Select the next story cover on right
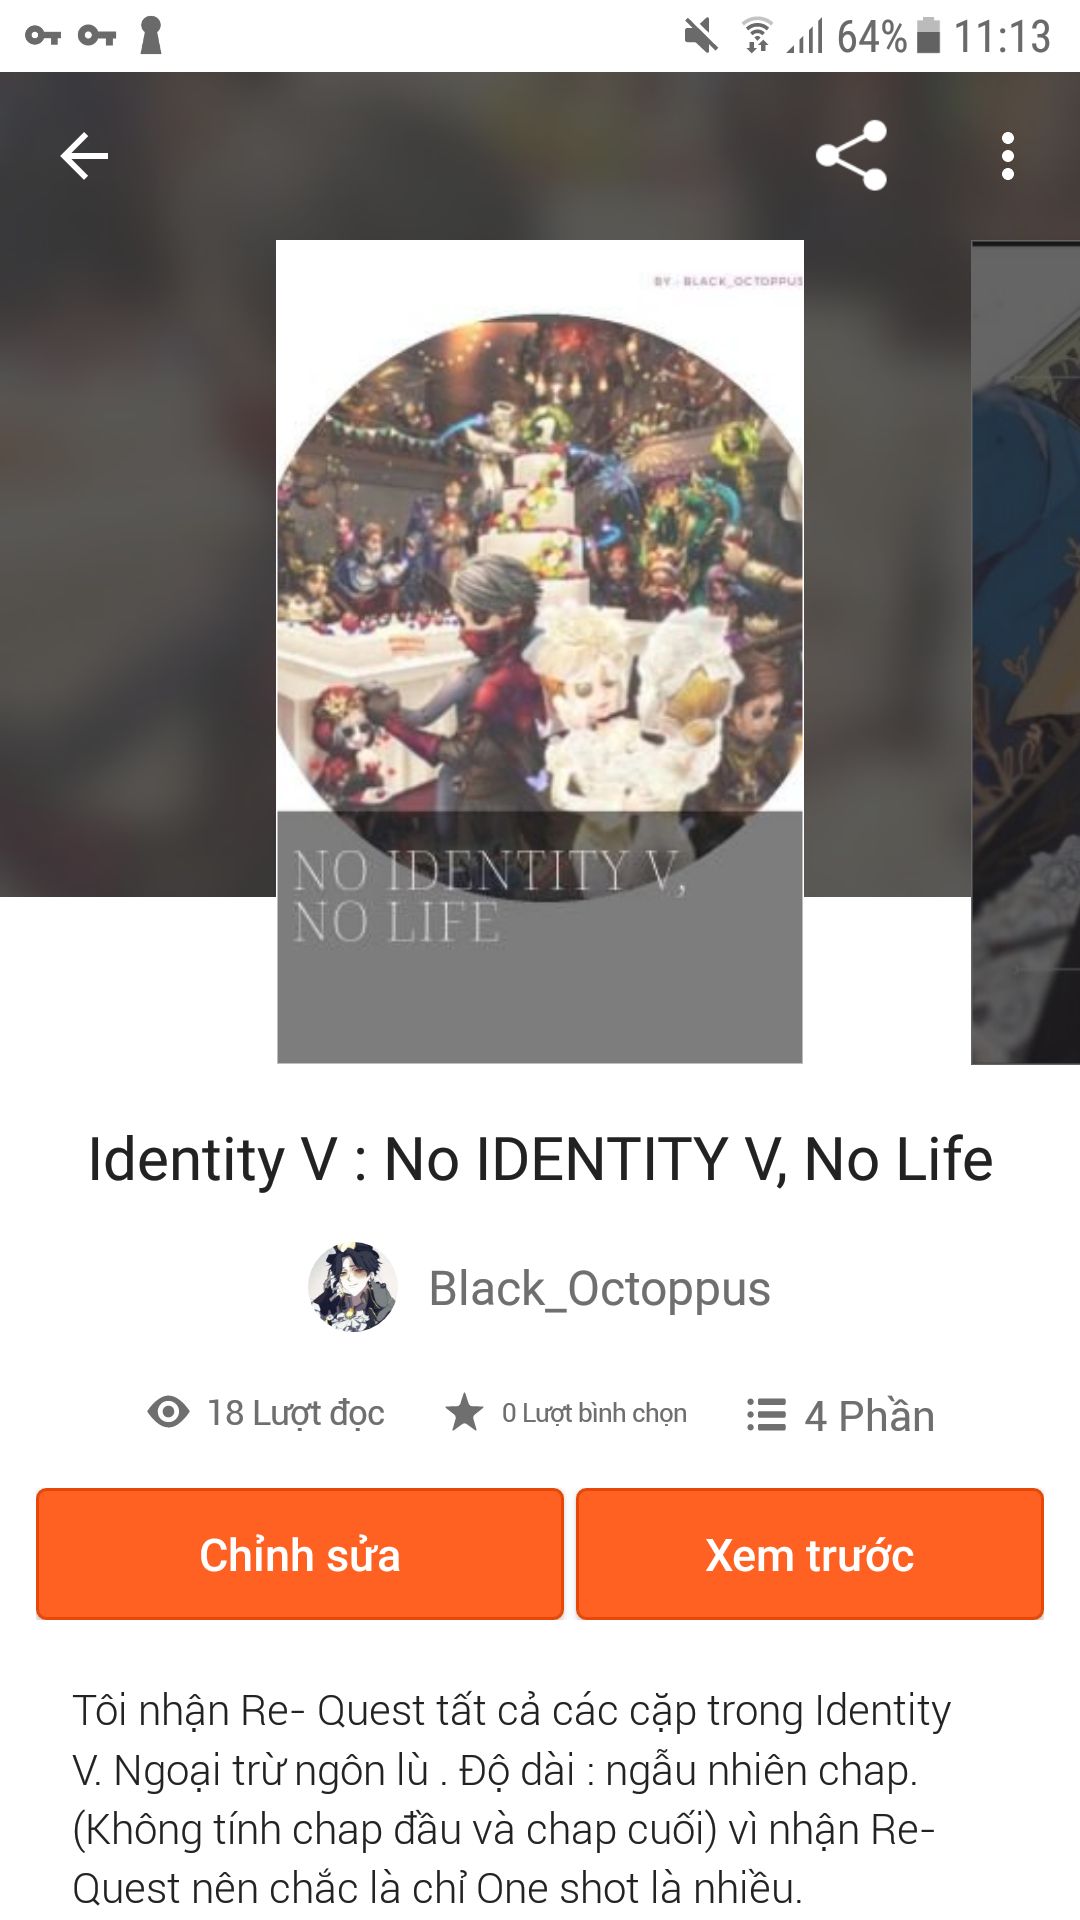This screenshot has width=1080, height=1920. [1026, 652]
